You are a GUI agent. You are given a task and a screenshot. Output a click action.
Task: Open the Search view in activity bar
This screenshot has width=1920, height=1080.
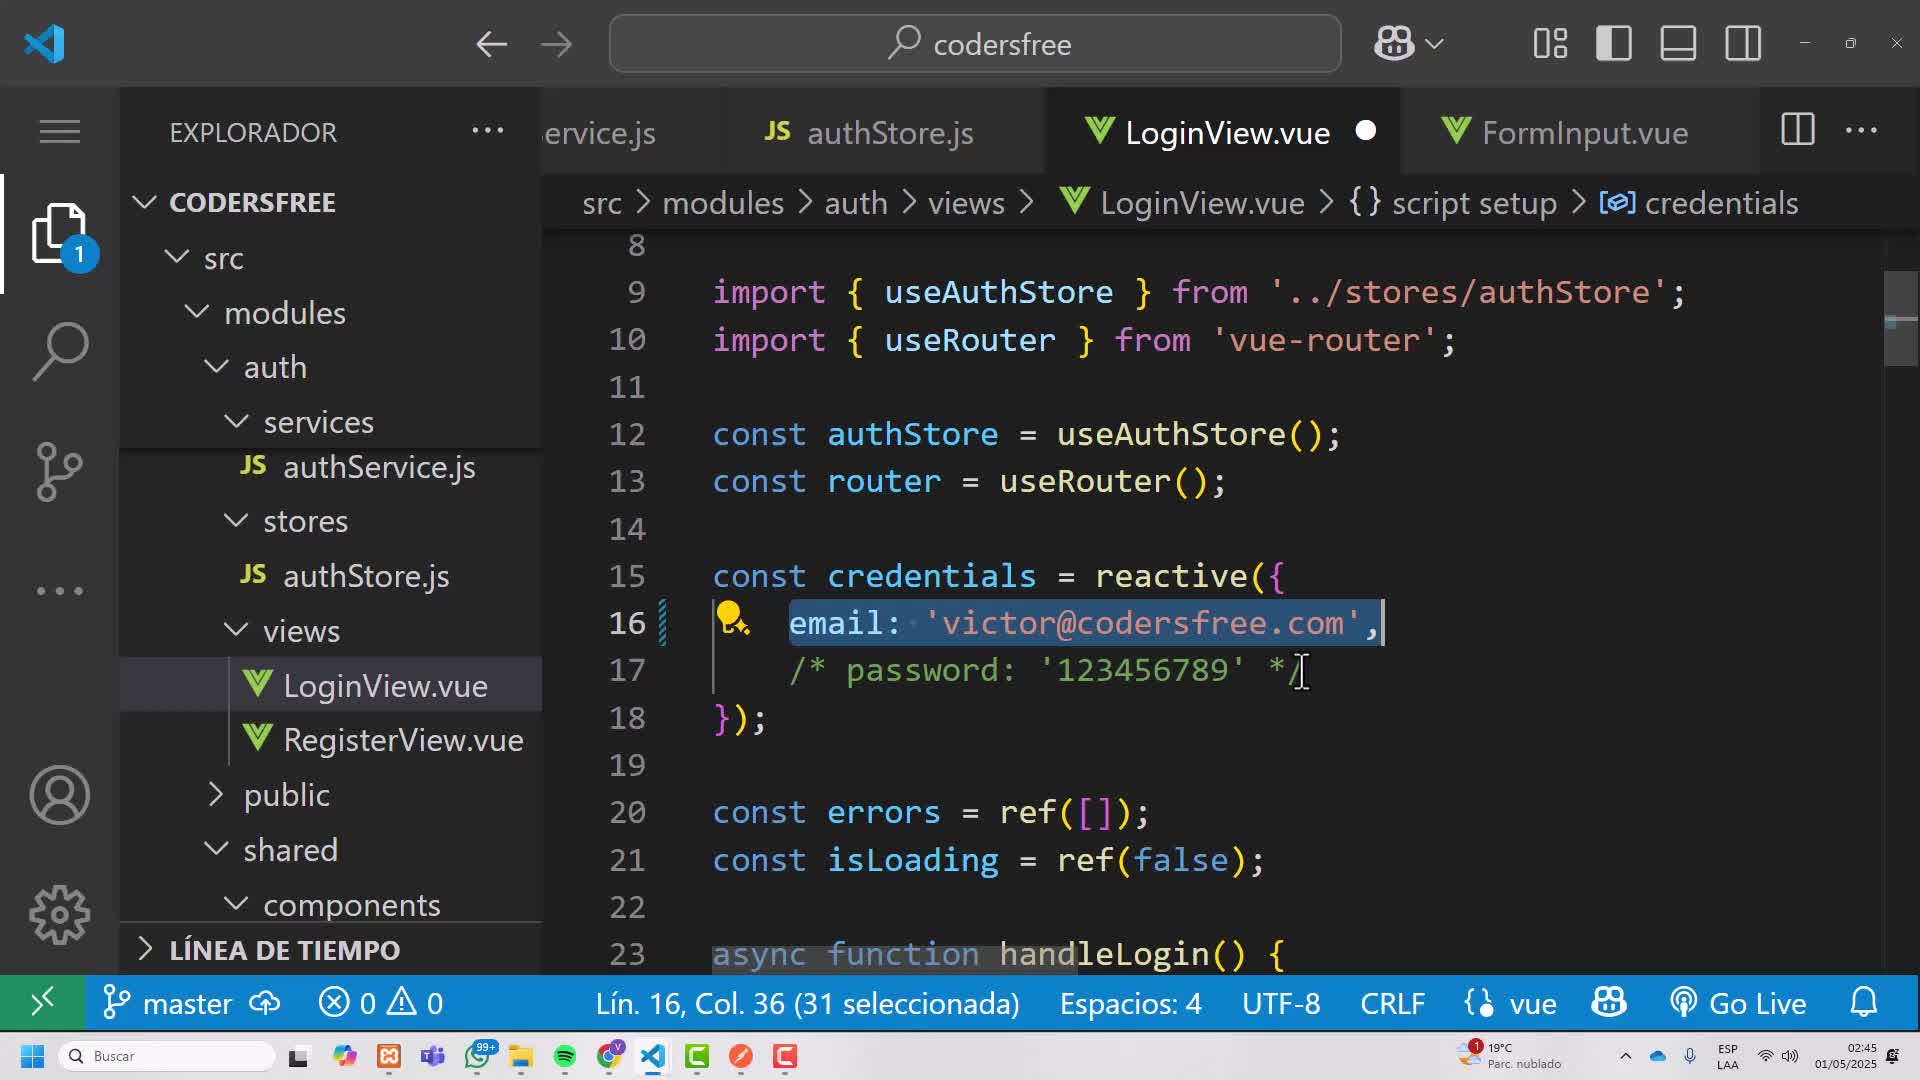[60, 352]
